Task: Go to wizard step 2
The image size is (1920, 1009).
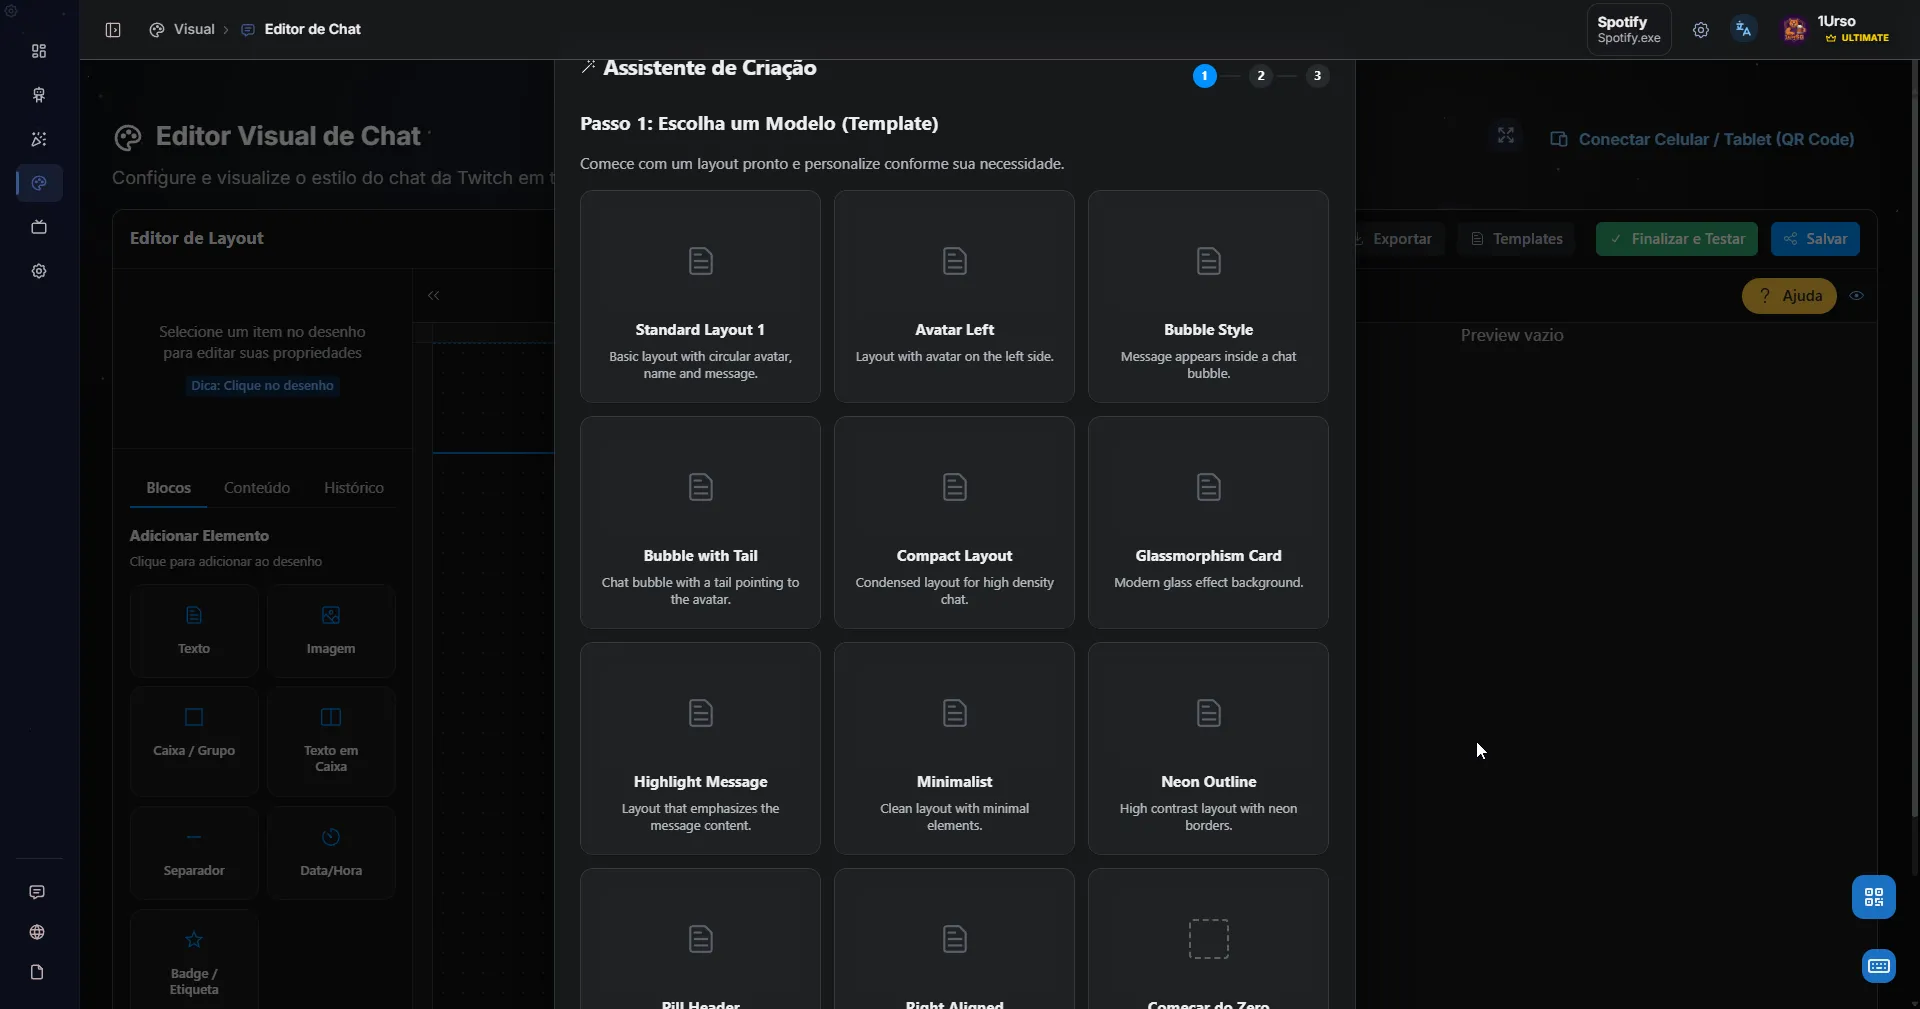Action: click(x=1261, y=76)
